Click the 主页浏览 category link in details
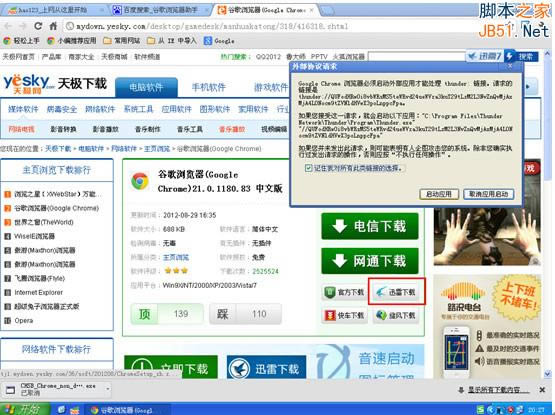The width and height of the screenshot is (555, 415). tap(176, 257)
